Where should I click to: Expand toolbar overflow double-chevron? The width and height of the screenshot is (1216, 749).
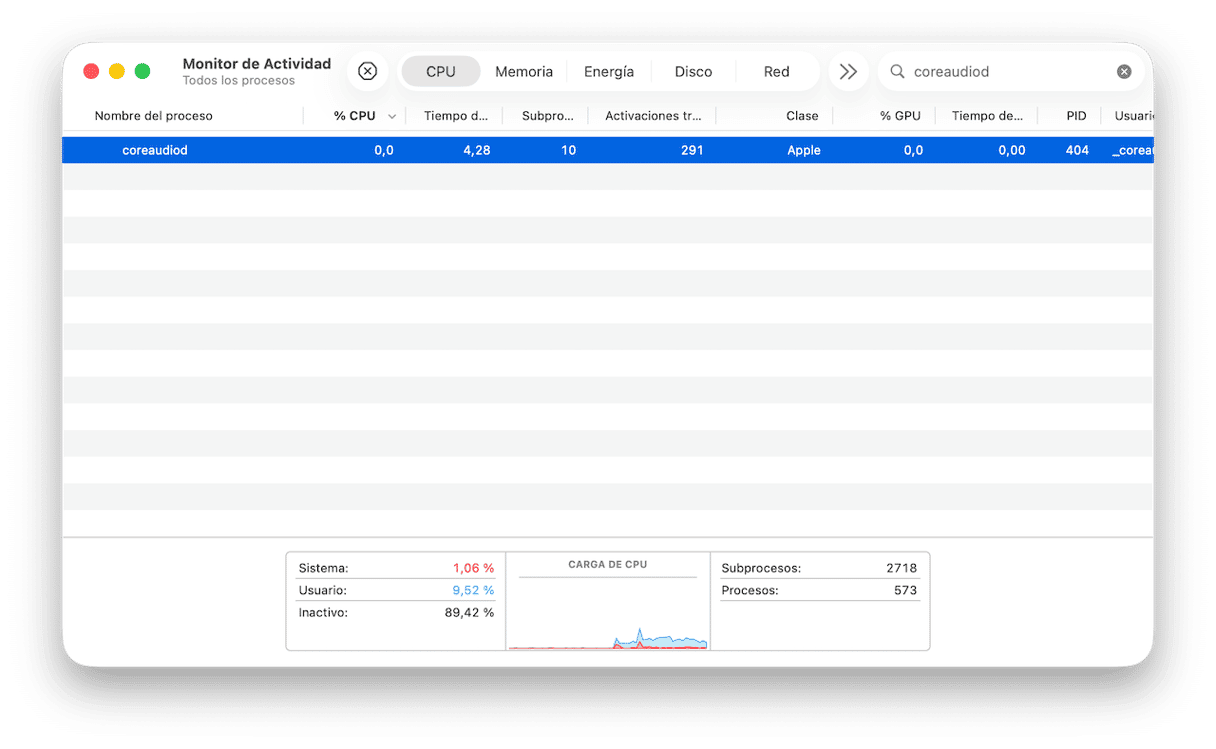[x=848, y=71]
